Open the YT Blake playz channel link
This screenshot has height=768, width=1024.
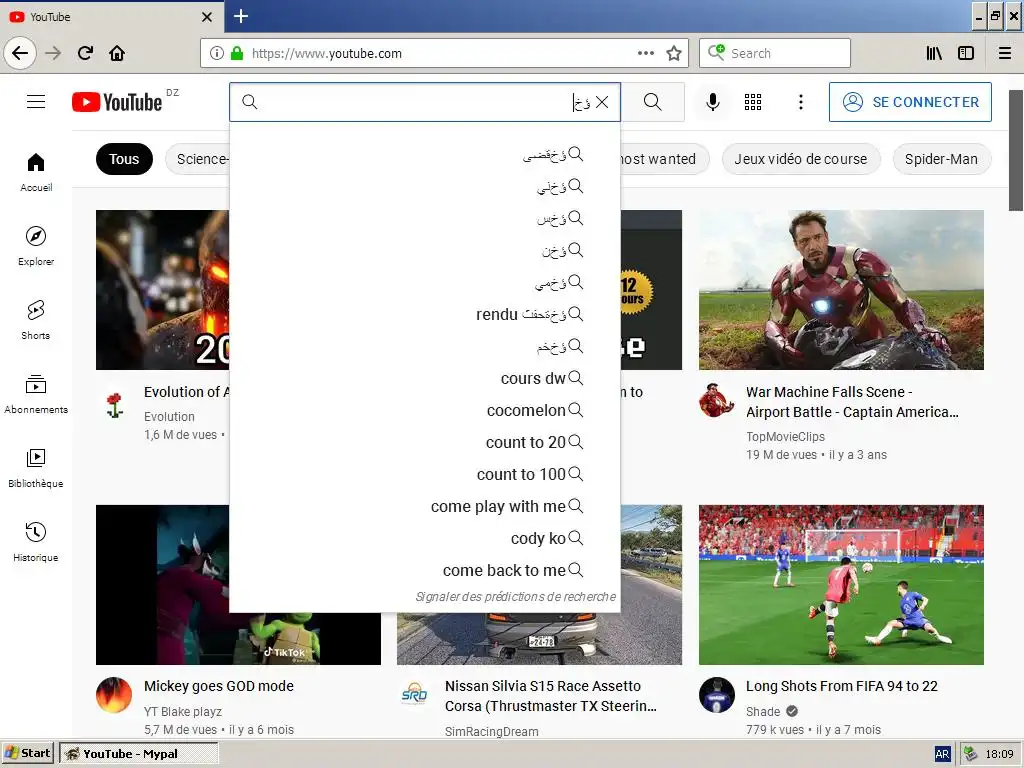pyautogui.click(x=183, y=711)
